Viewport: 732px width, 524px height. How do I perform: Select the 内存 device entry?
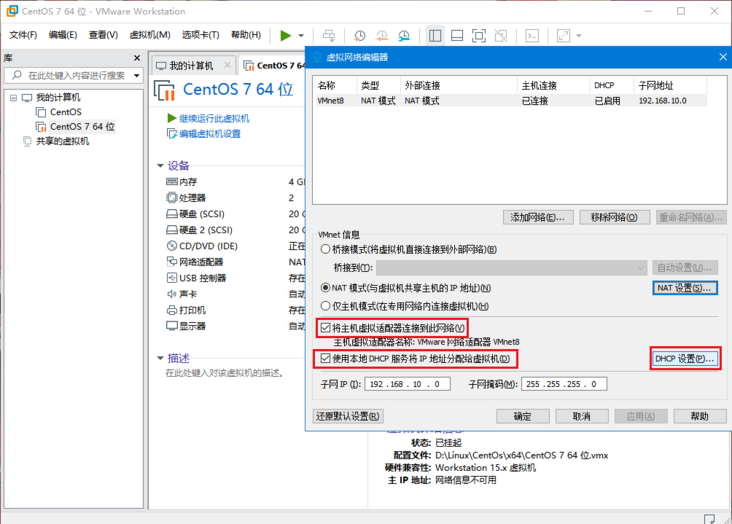(188, 182)
